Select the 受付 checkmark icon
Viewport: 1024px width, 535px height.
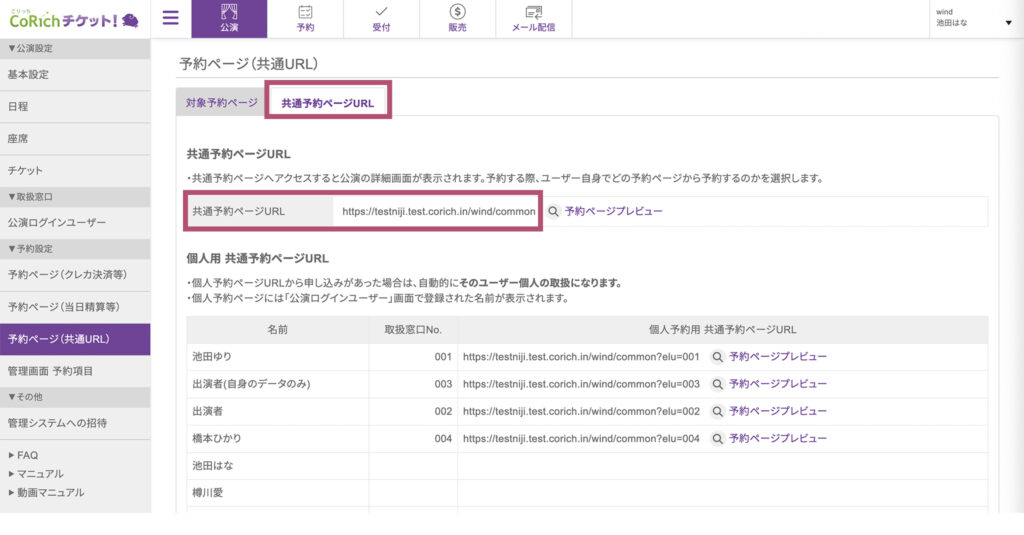point(381,19)
